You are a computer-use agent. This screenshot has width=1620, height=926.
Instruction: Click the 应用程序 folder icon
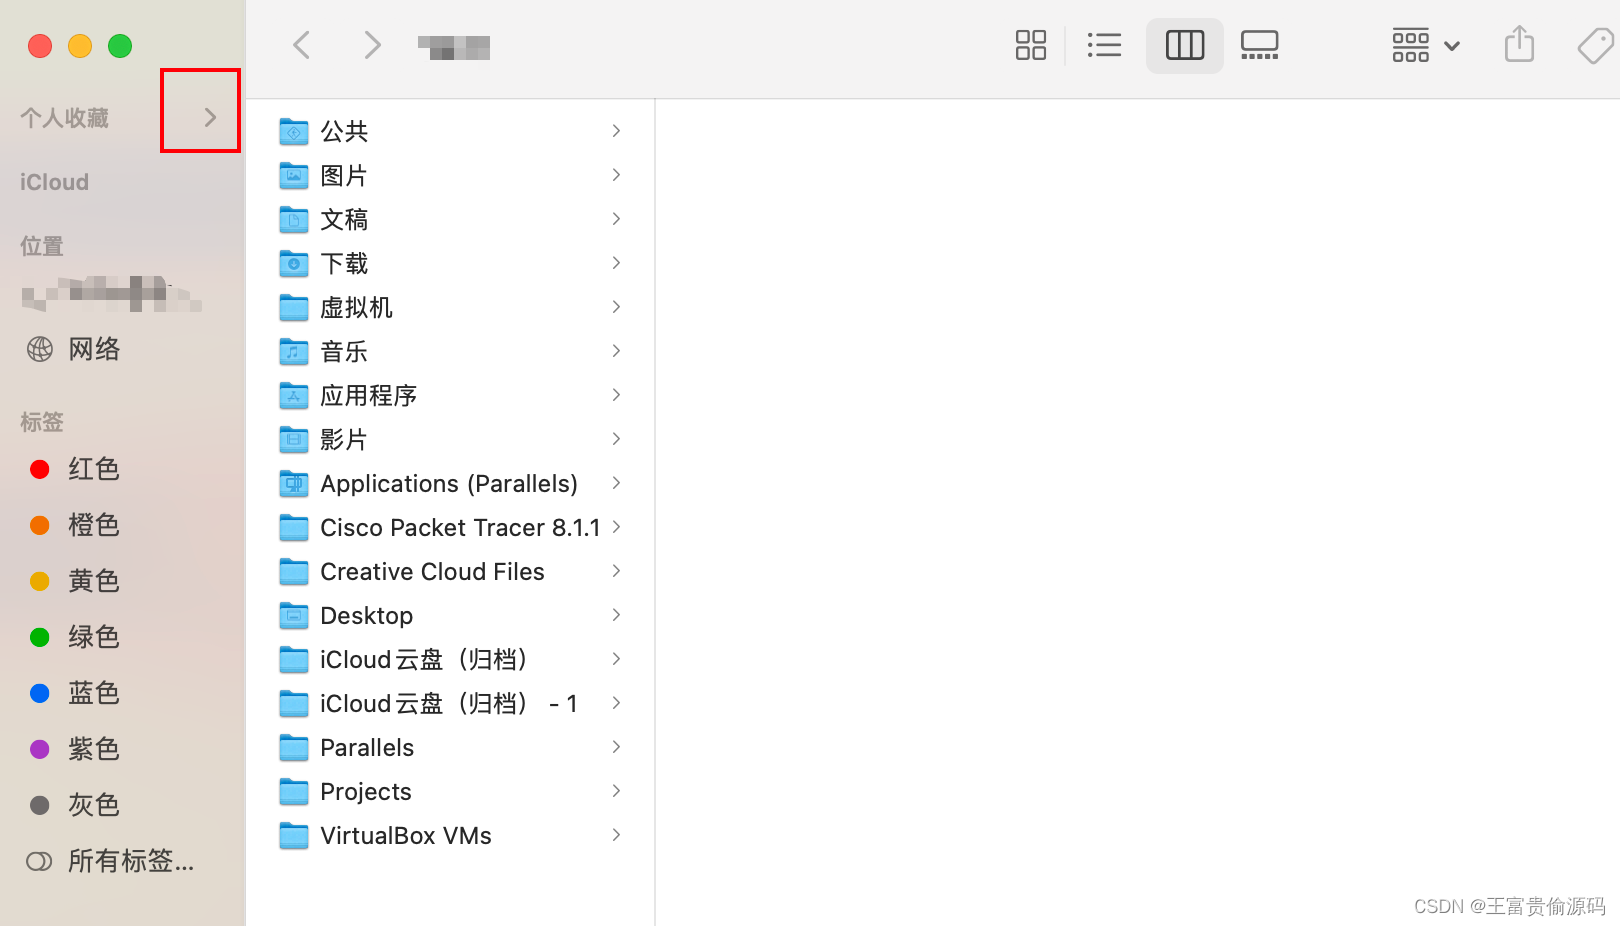[x=294, y=395]
